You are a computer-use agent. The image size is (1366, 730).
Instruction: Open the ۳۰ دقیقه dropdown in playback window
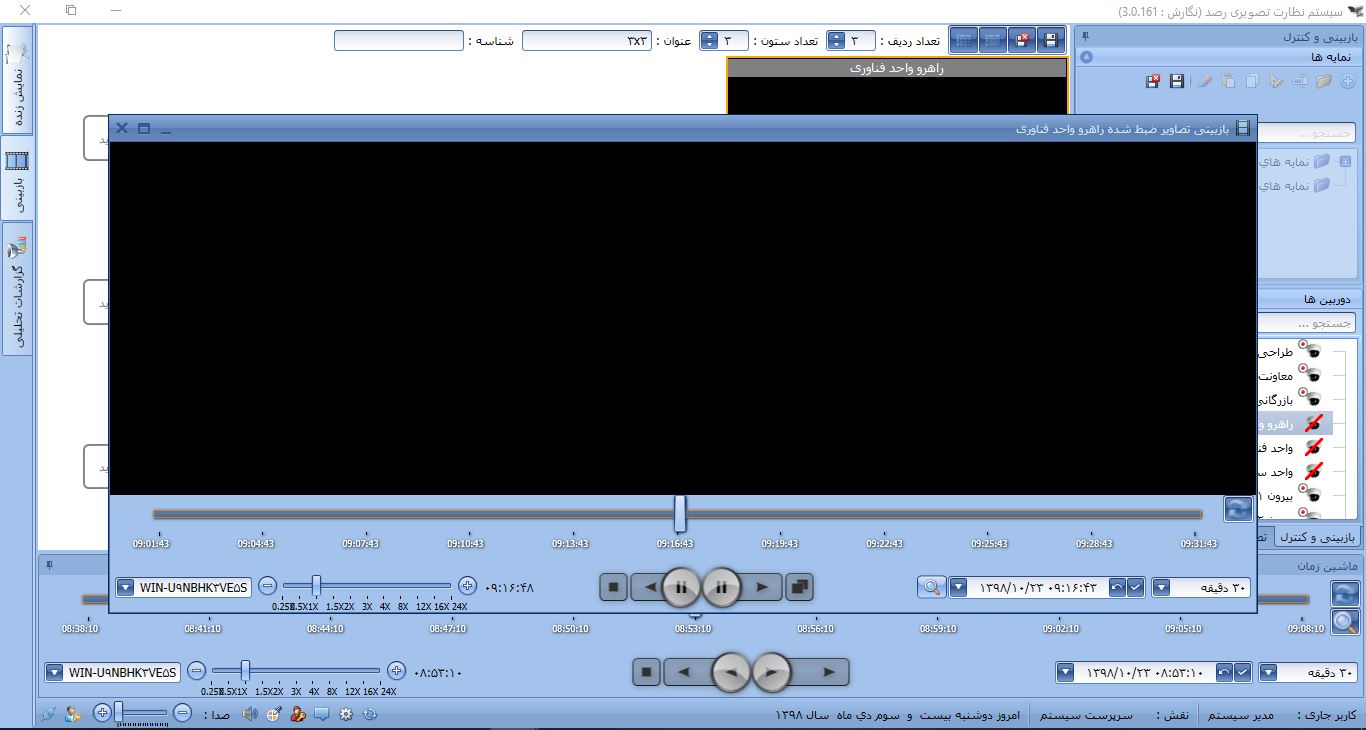[1161, 587]
